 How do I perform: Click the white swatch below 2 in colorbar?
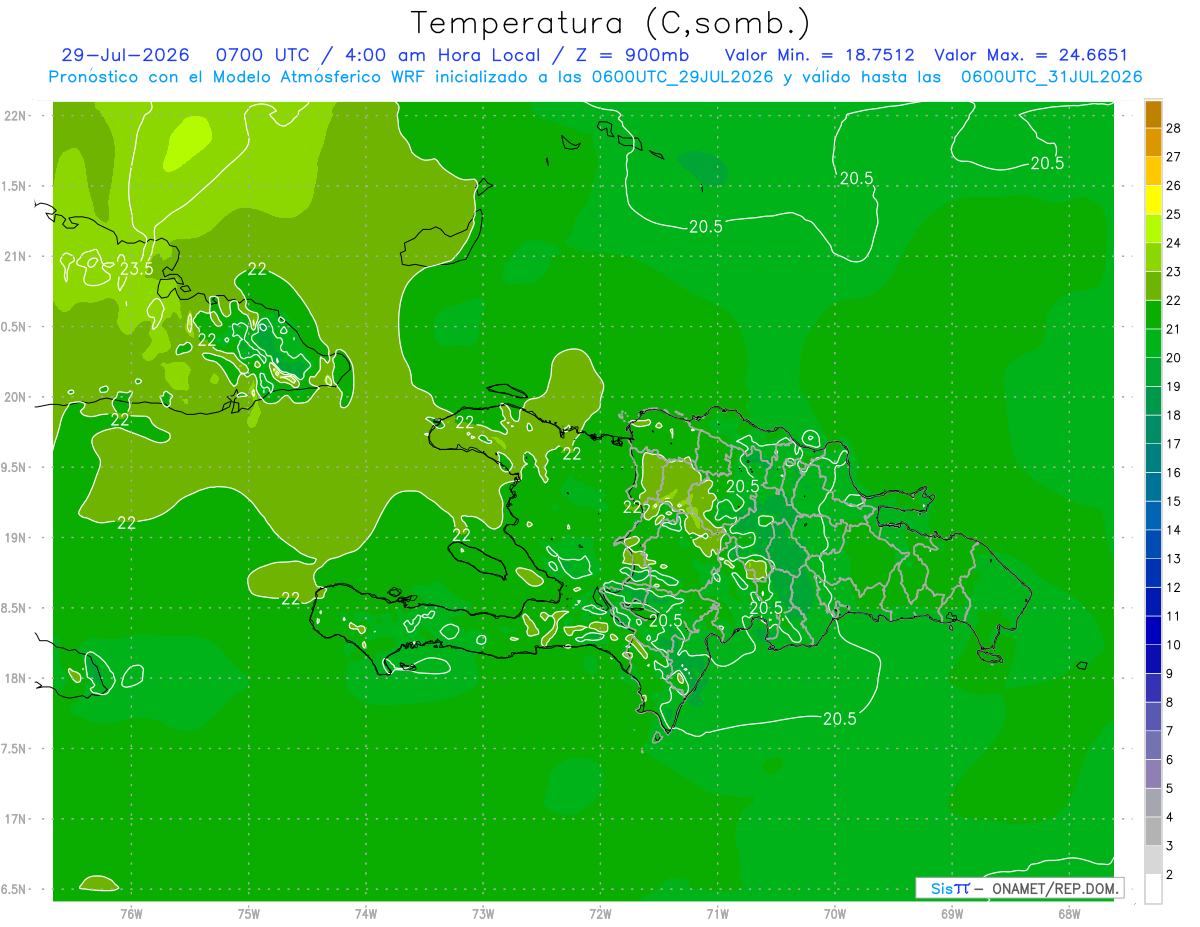pos(1153,889)
